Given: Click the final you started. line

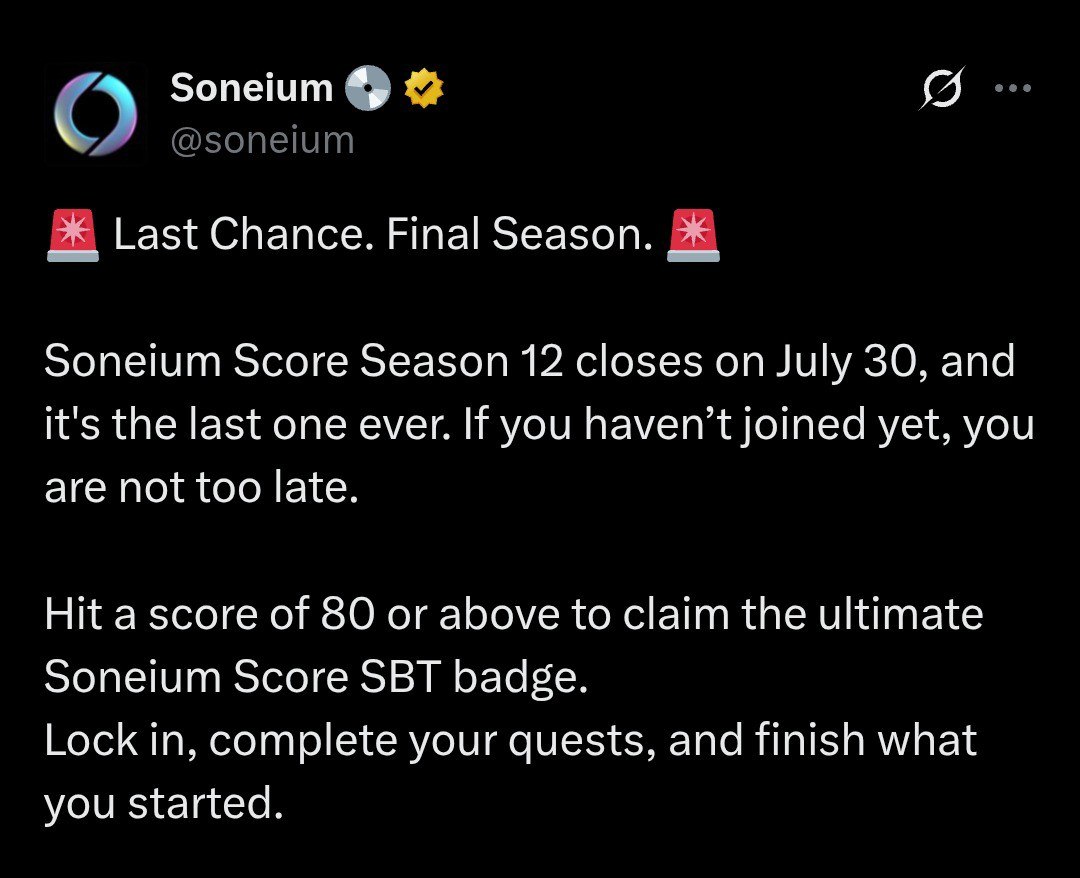Looking at the screenshot, I should click(164, 804).
